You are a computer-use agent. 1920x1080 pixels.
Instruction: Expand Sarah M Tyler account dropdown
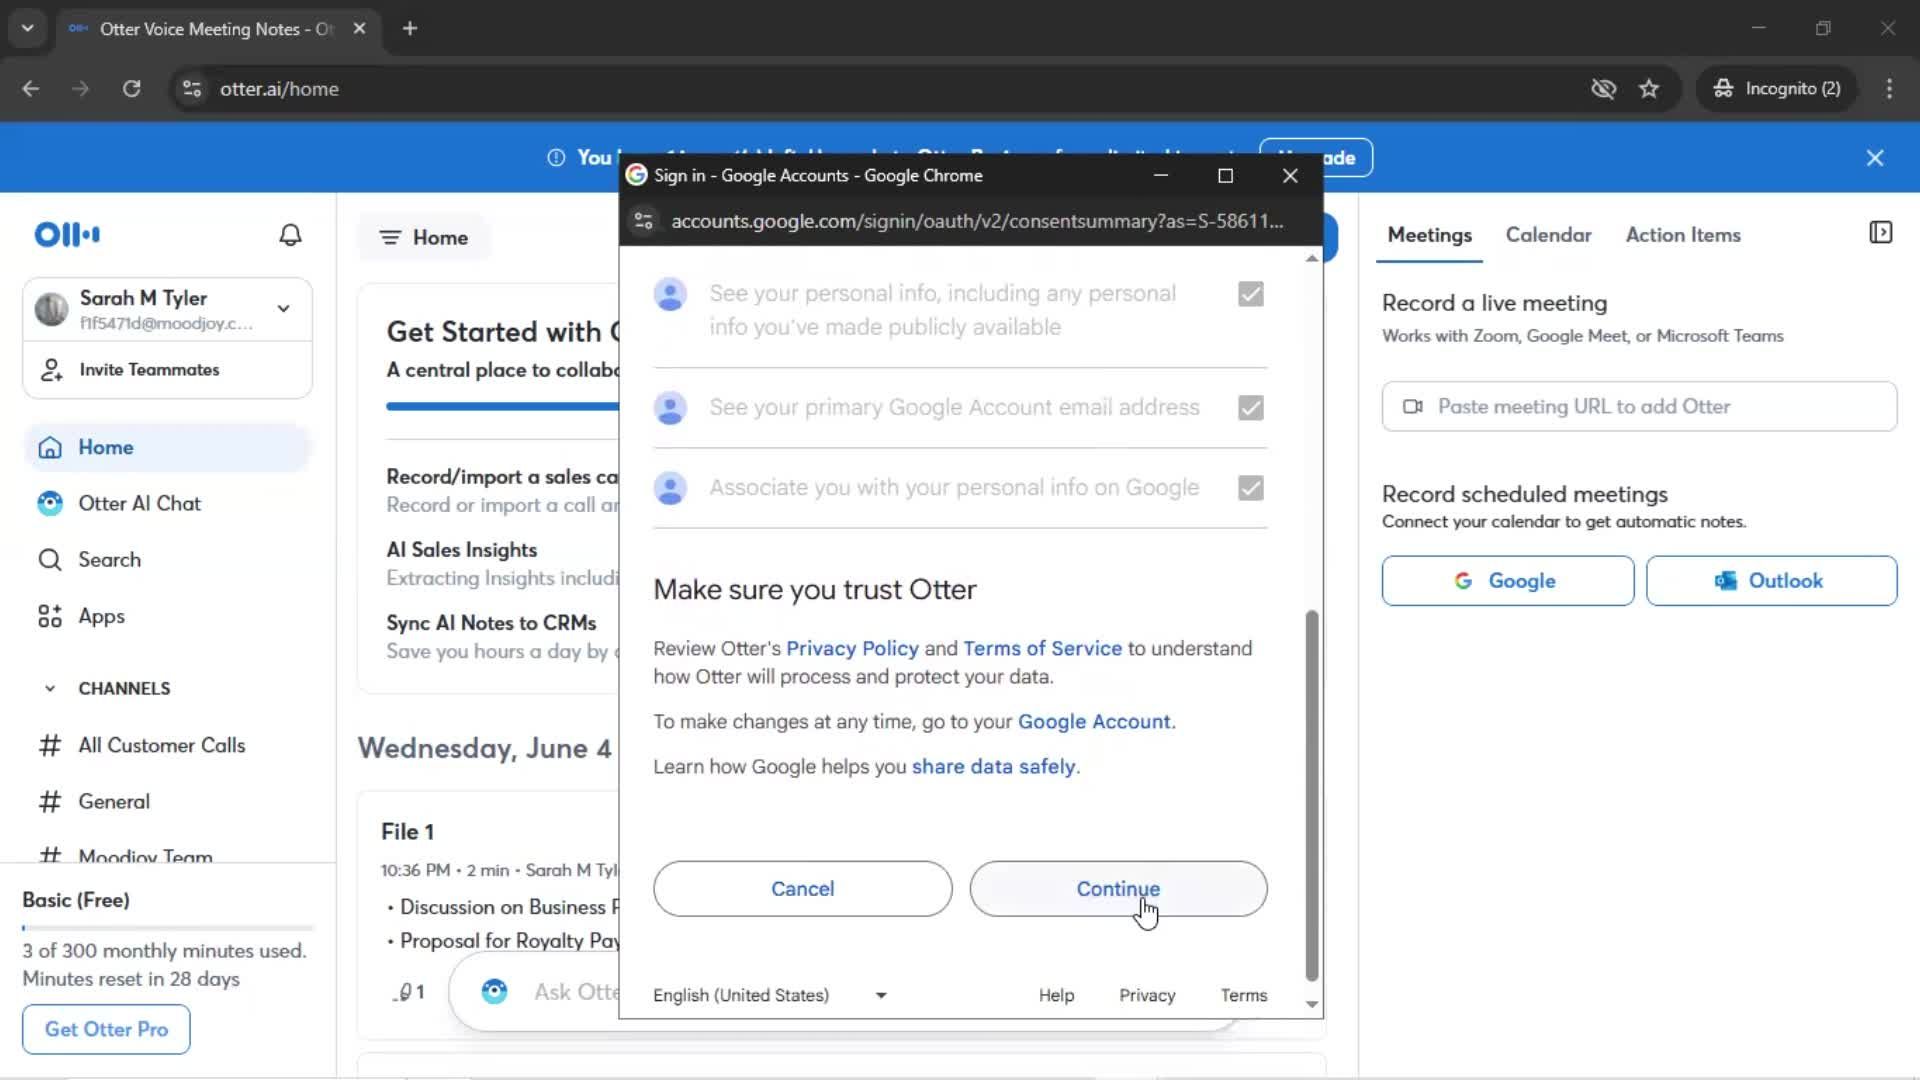click(x=284, y=309)
